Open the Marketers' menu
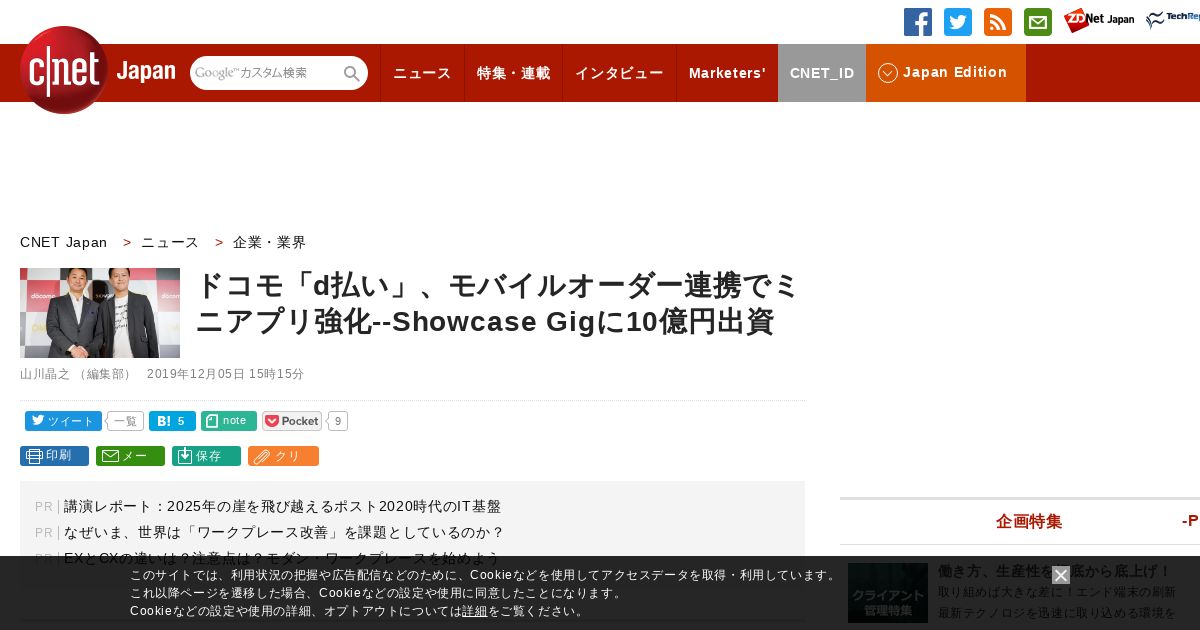The image size is (1200, 630). 727,73
